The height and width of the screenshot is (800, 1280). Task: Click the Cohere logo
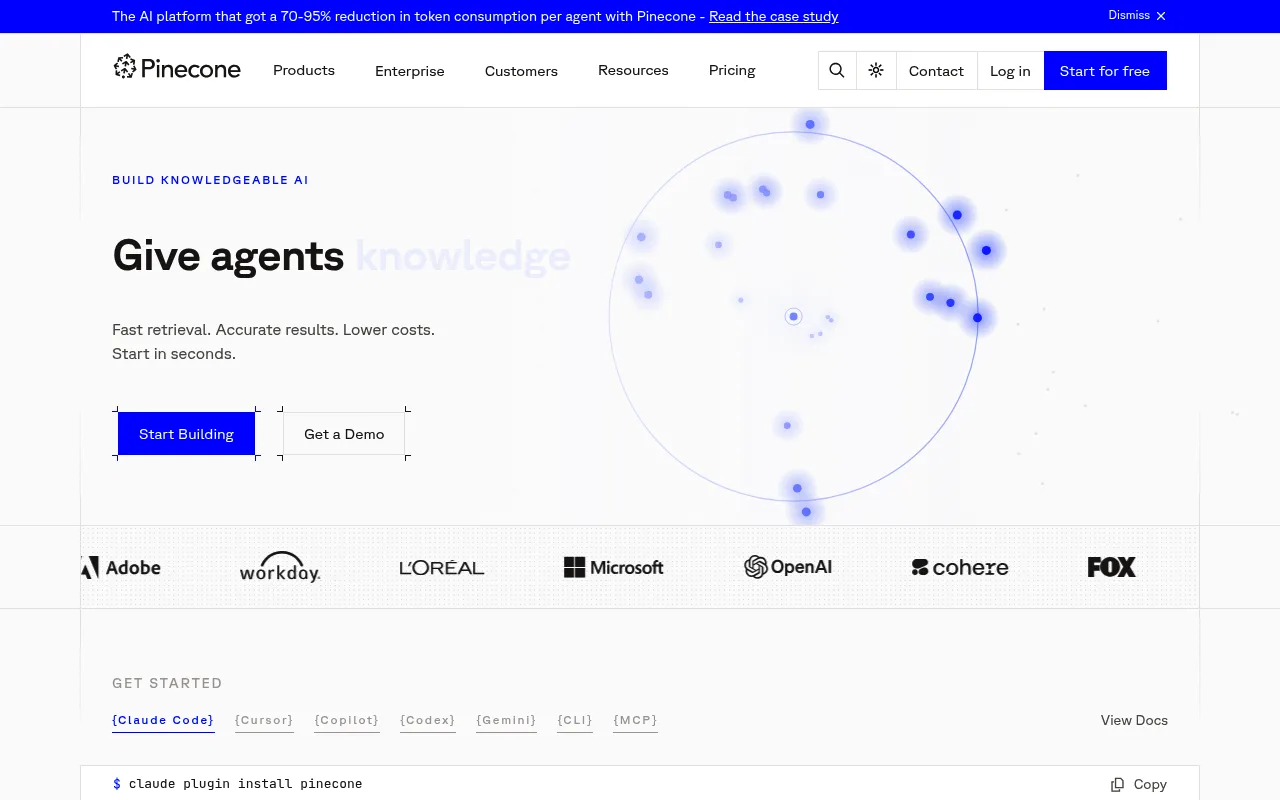pos(960,567)
